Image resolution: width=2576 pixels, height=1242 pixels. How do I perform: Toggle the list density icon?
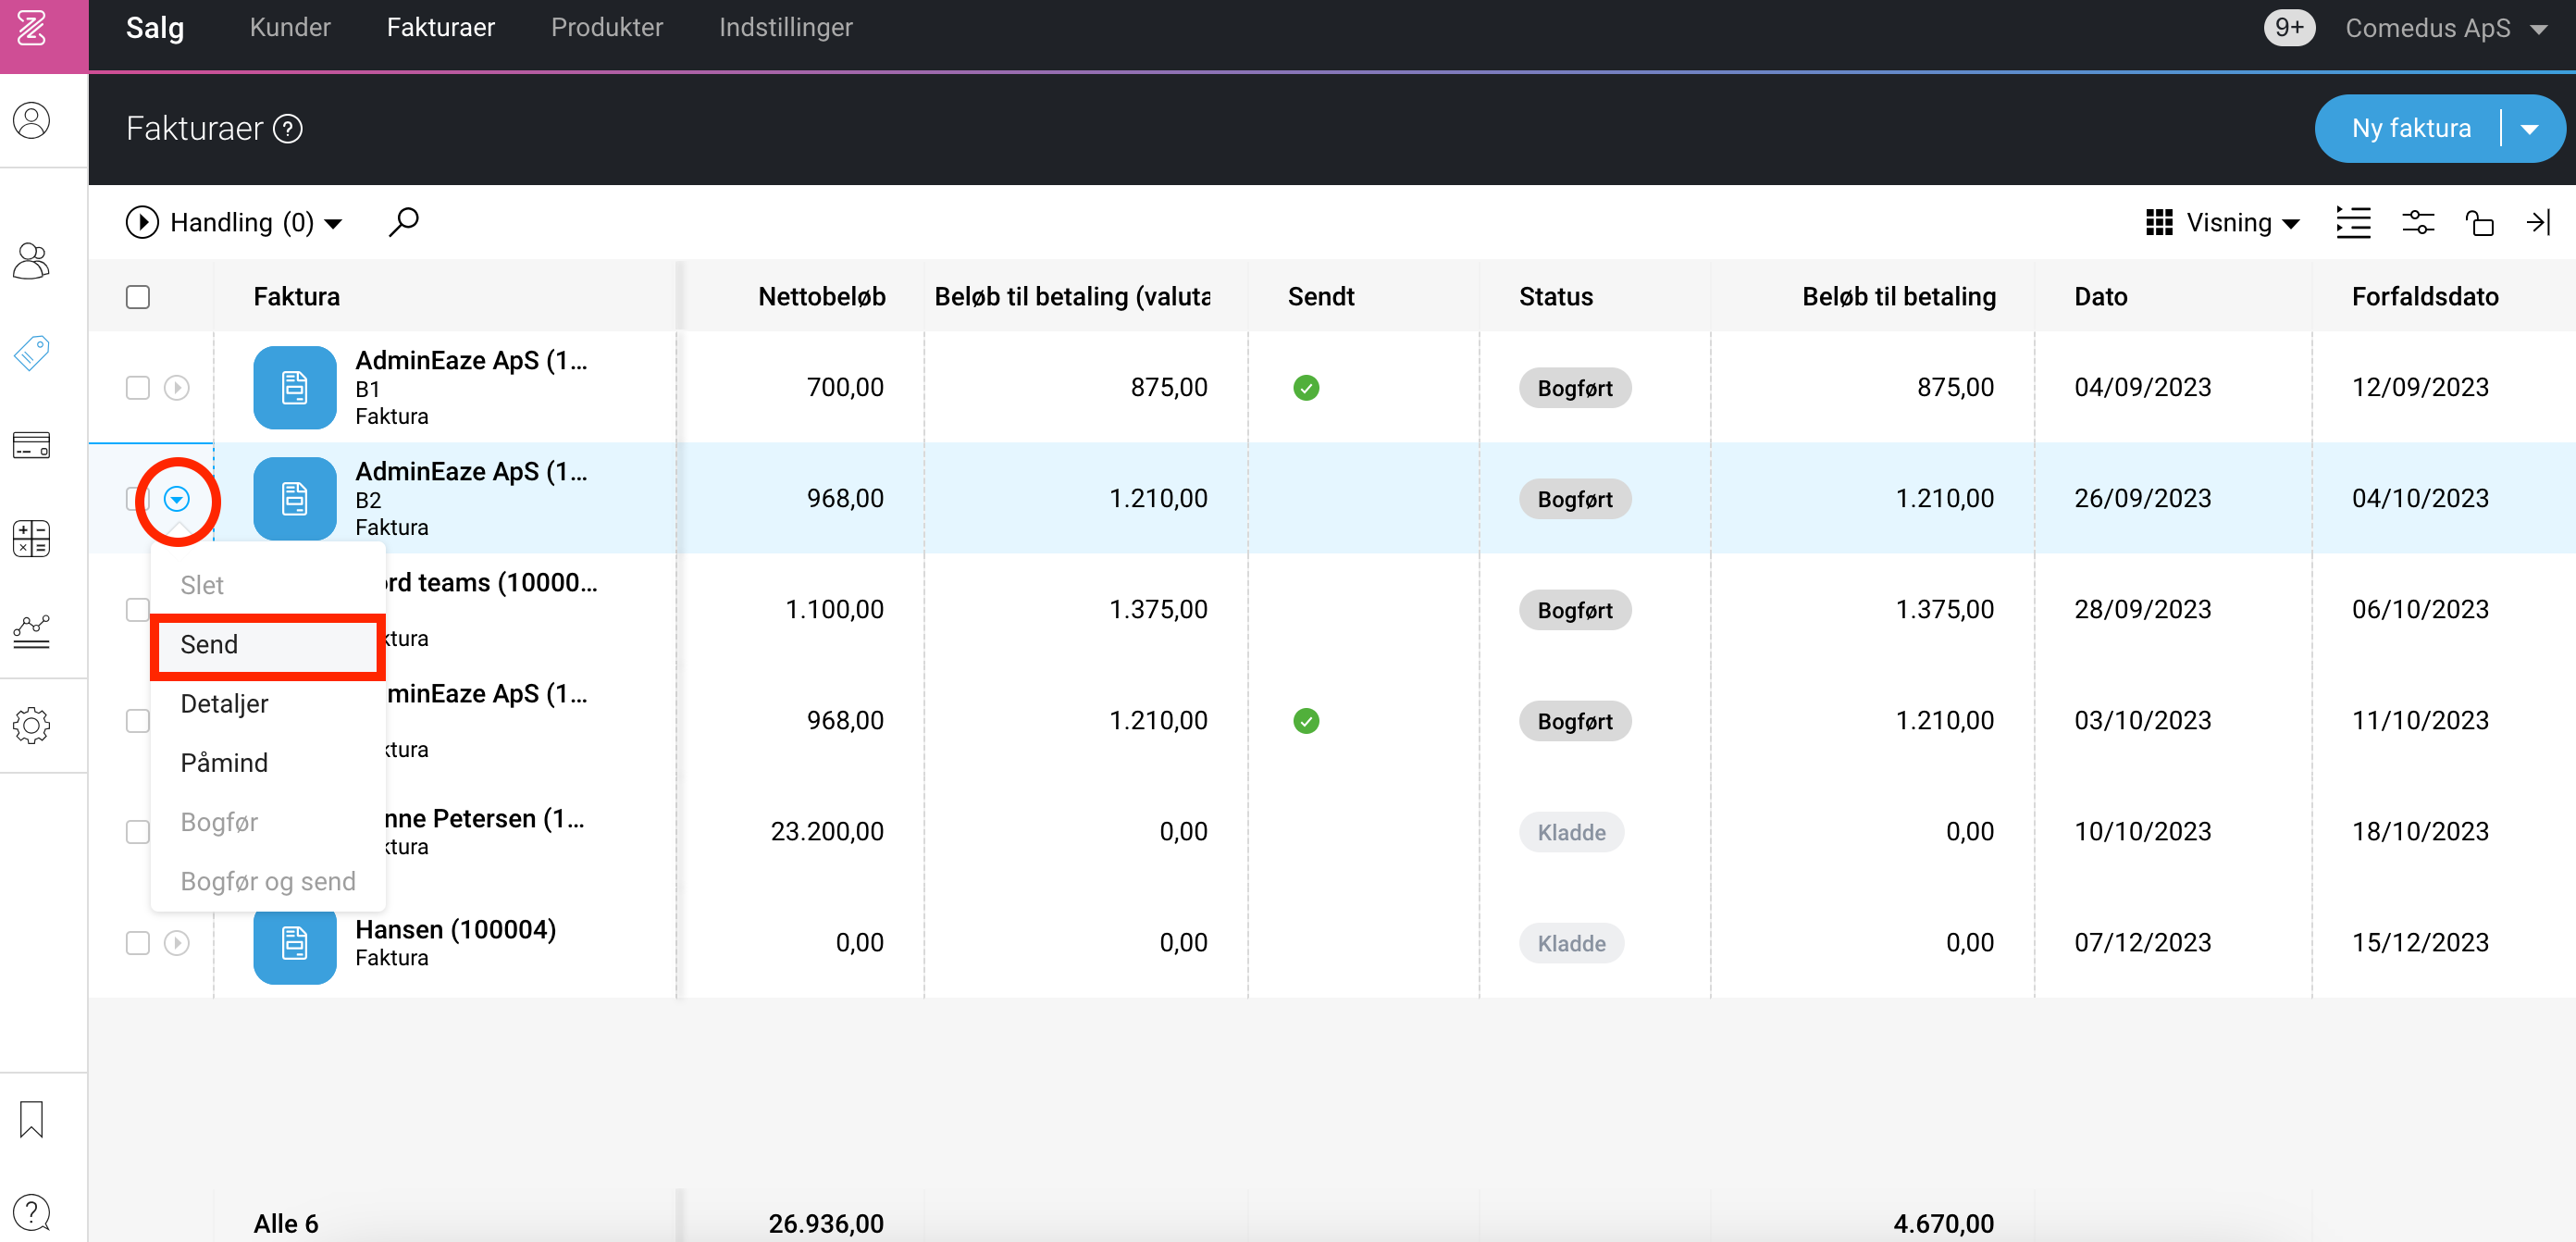(2353, 222)
